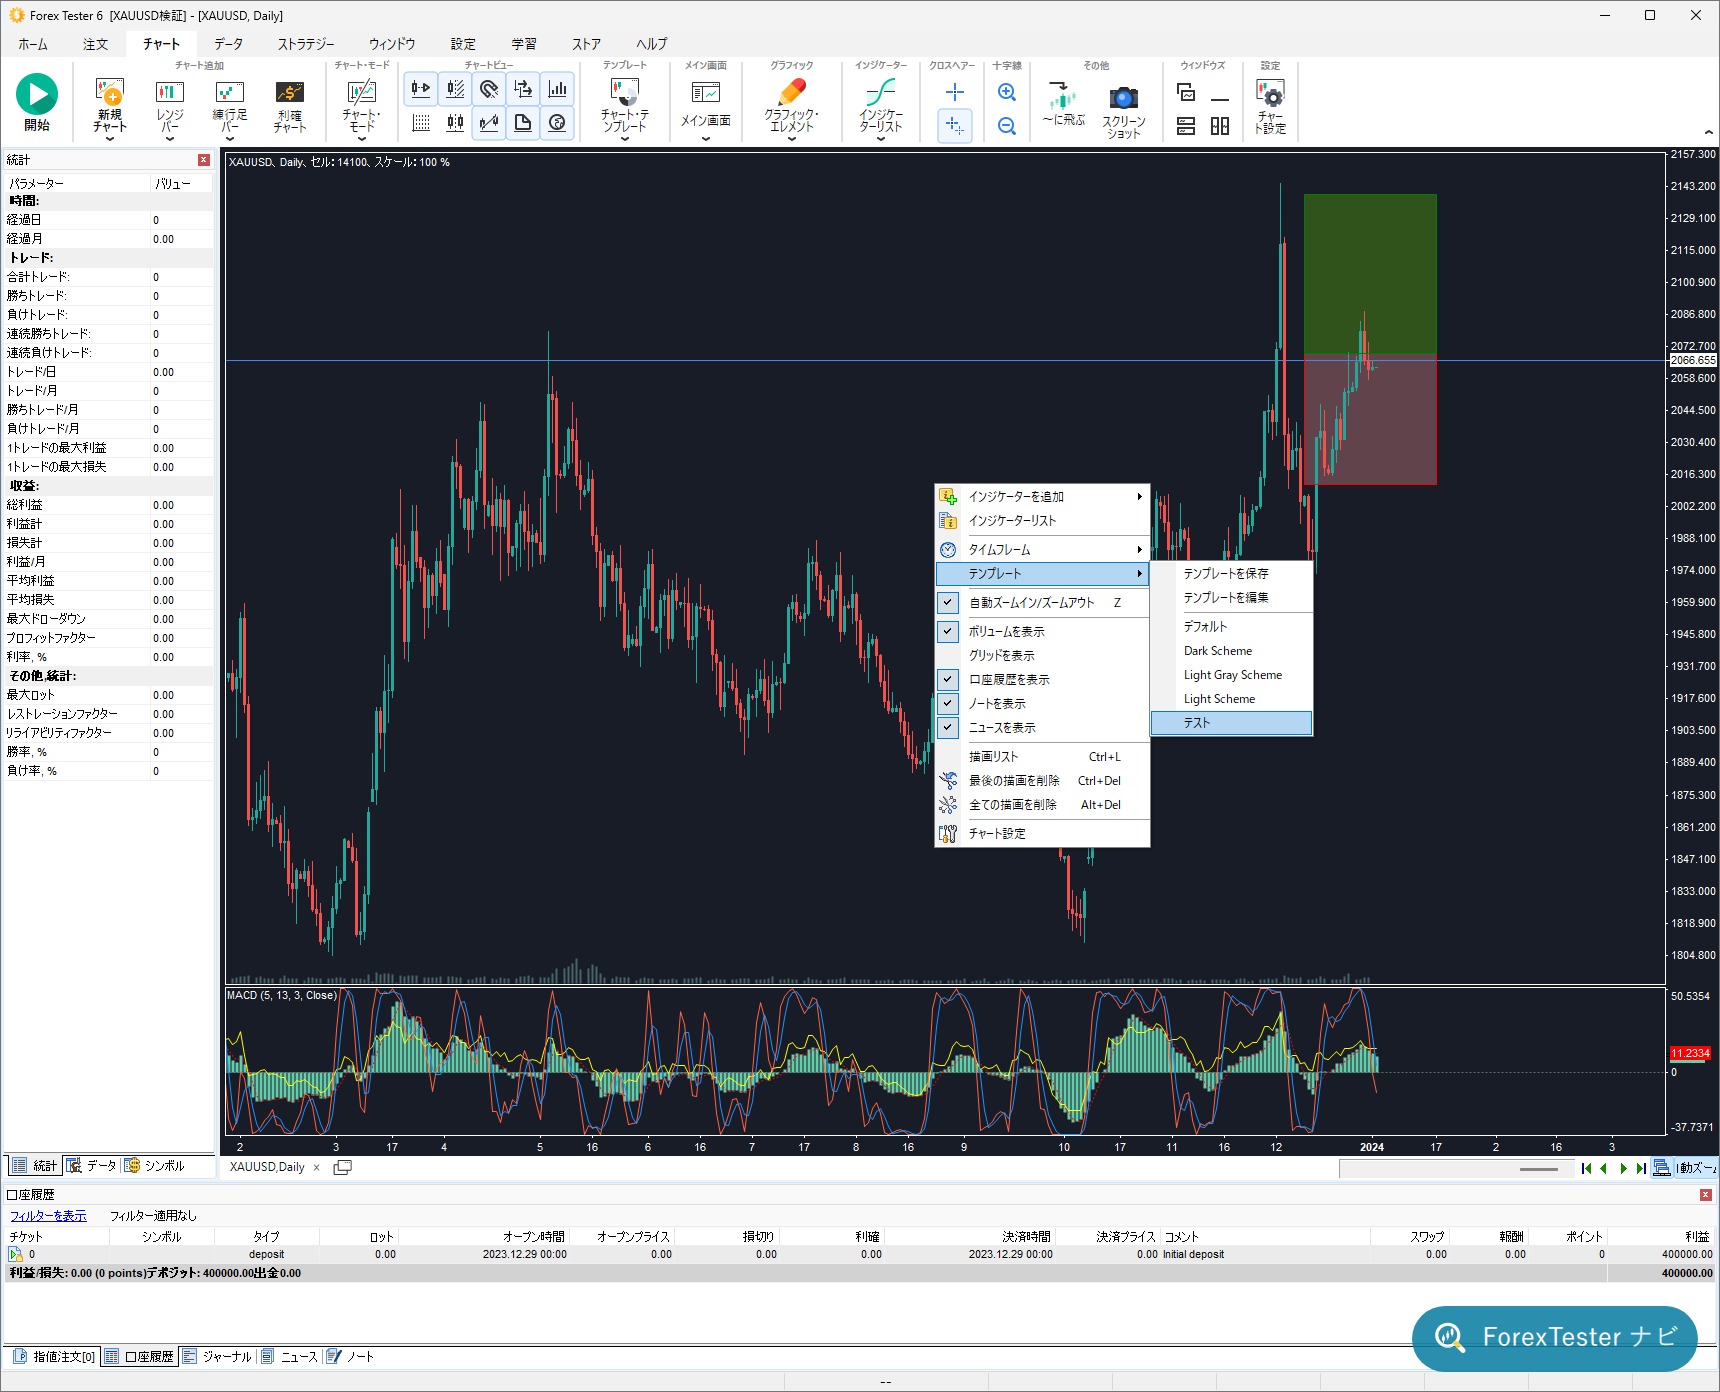Apply the Dark Scheme template
The image size is (1720, 1392).
(1231, 650)
